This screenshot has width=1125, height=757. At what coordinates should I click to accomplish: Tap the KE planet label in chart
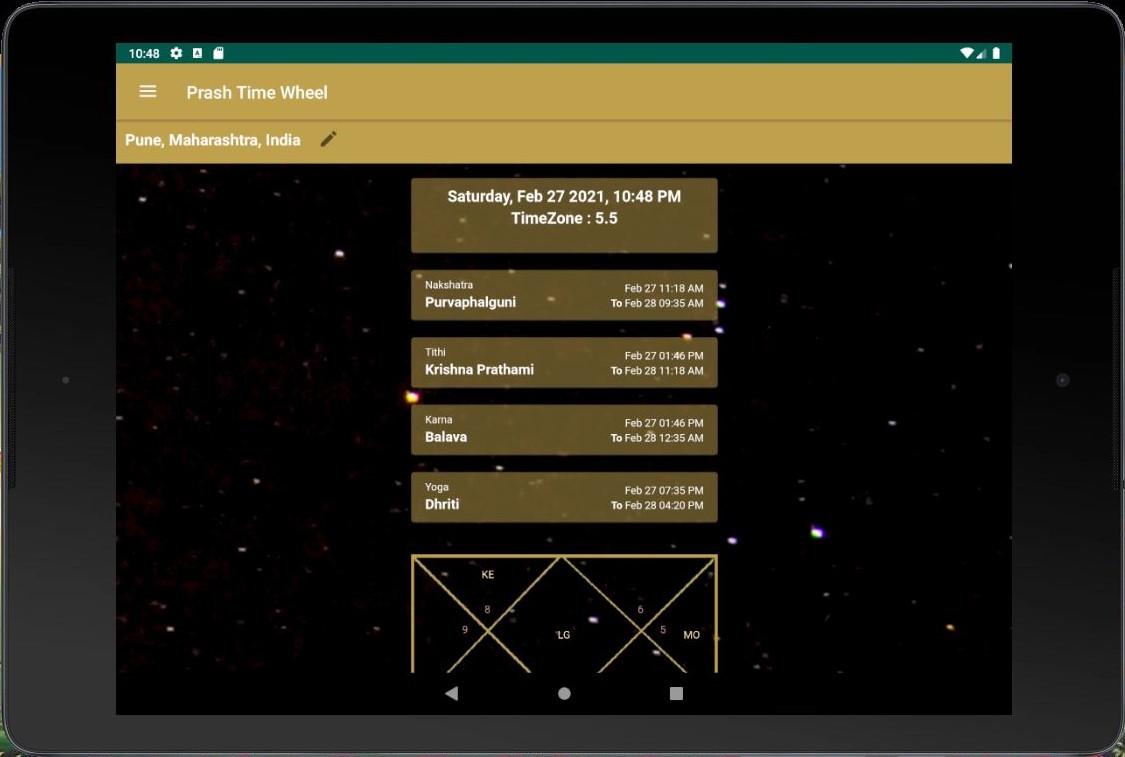coord(488,575)
